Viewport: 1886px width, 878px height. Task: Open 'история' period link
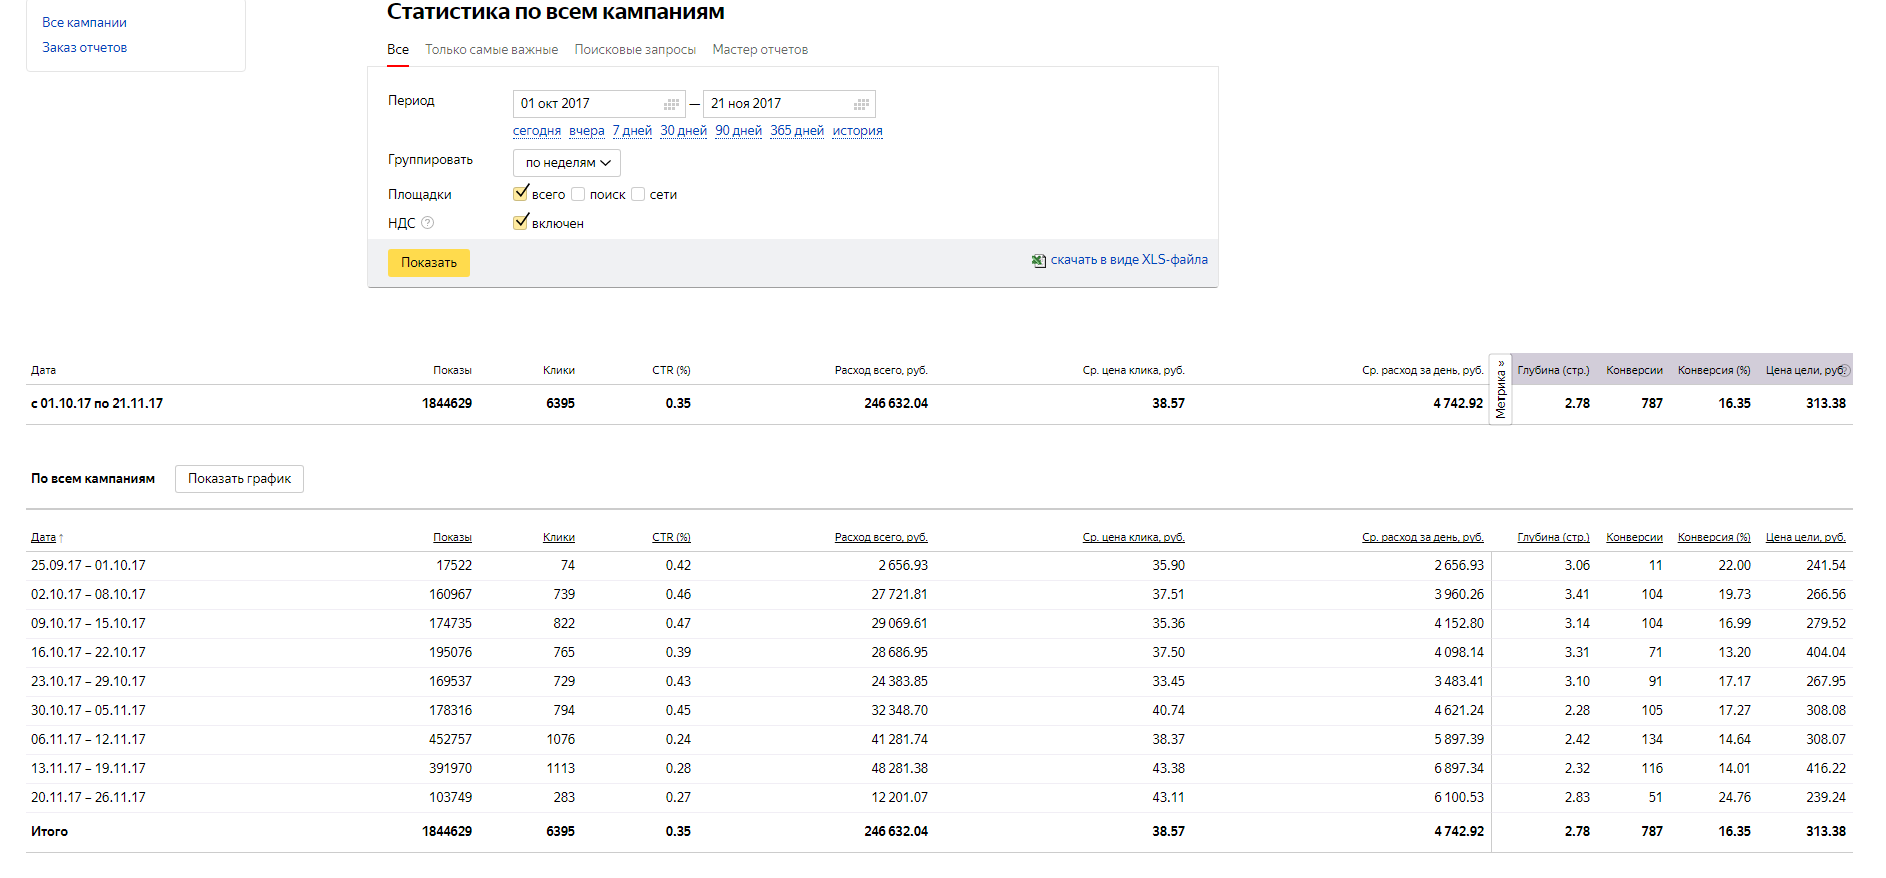[x=857, y=131]
